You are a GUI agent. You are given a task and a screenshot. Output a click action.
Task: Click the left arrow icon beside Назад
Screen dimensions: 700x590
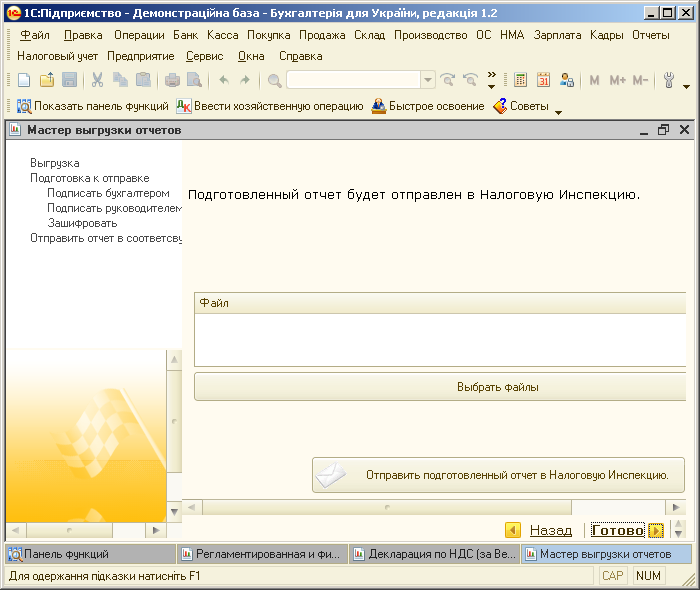click(x=512, y=530)
